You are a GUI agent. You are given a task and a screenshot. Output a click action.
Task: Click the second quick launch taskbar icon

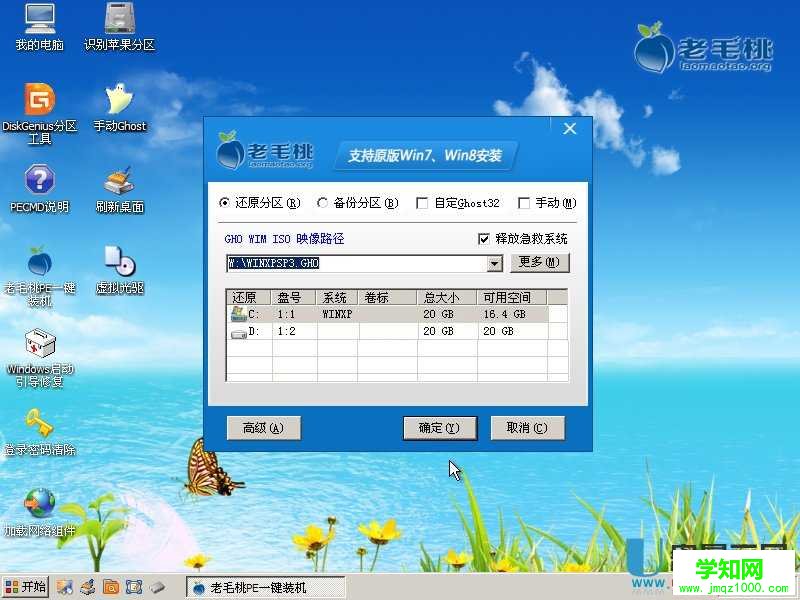(x=88, y=587)
